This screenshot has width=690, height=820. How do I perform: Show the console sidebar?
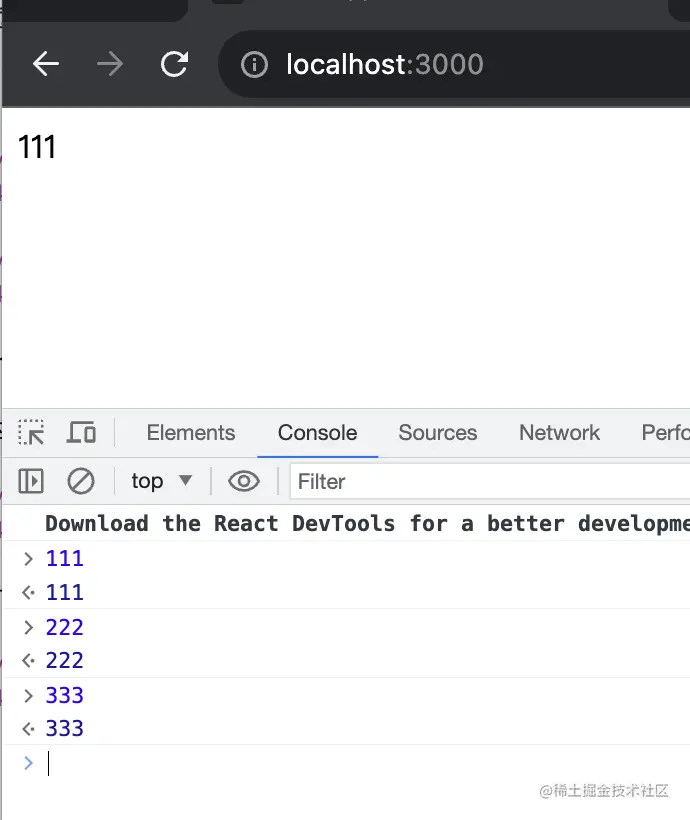click(31, 481)
